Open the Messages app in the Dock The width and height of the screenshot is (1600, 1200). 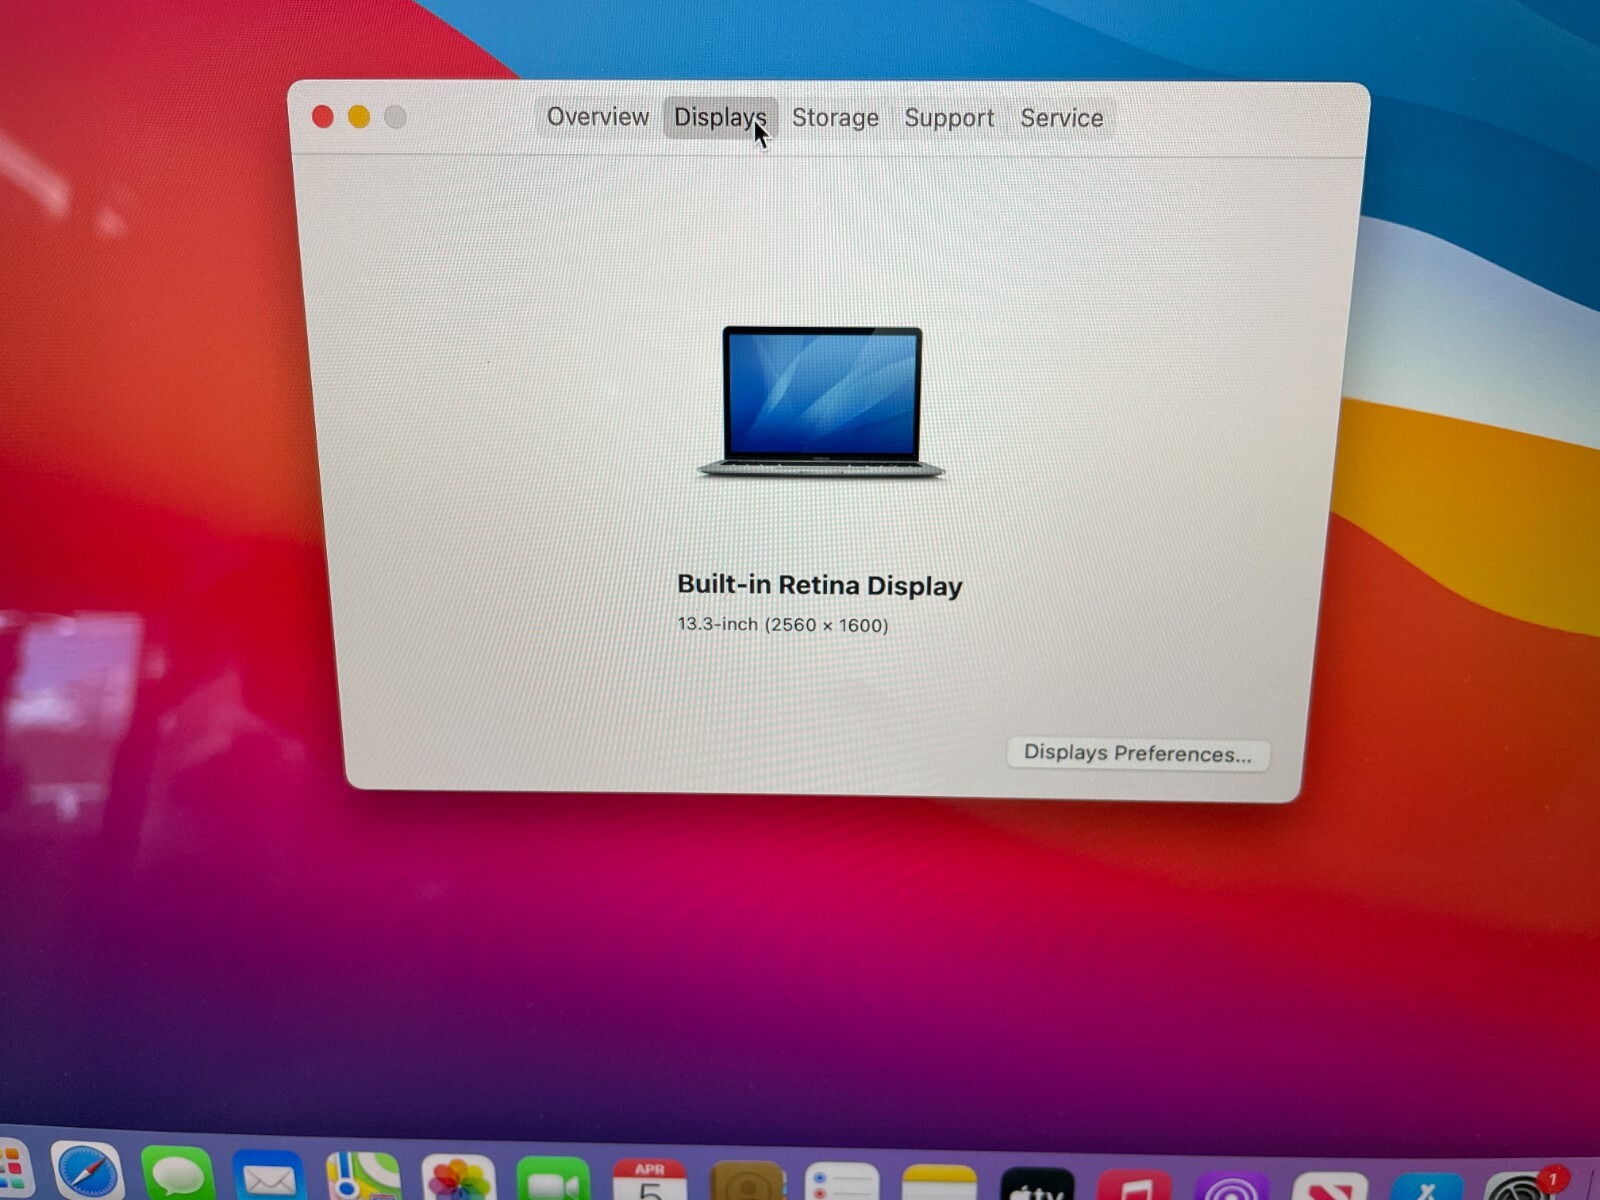(179, 1174)
